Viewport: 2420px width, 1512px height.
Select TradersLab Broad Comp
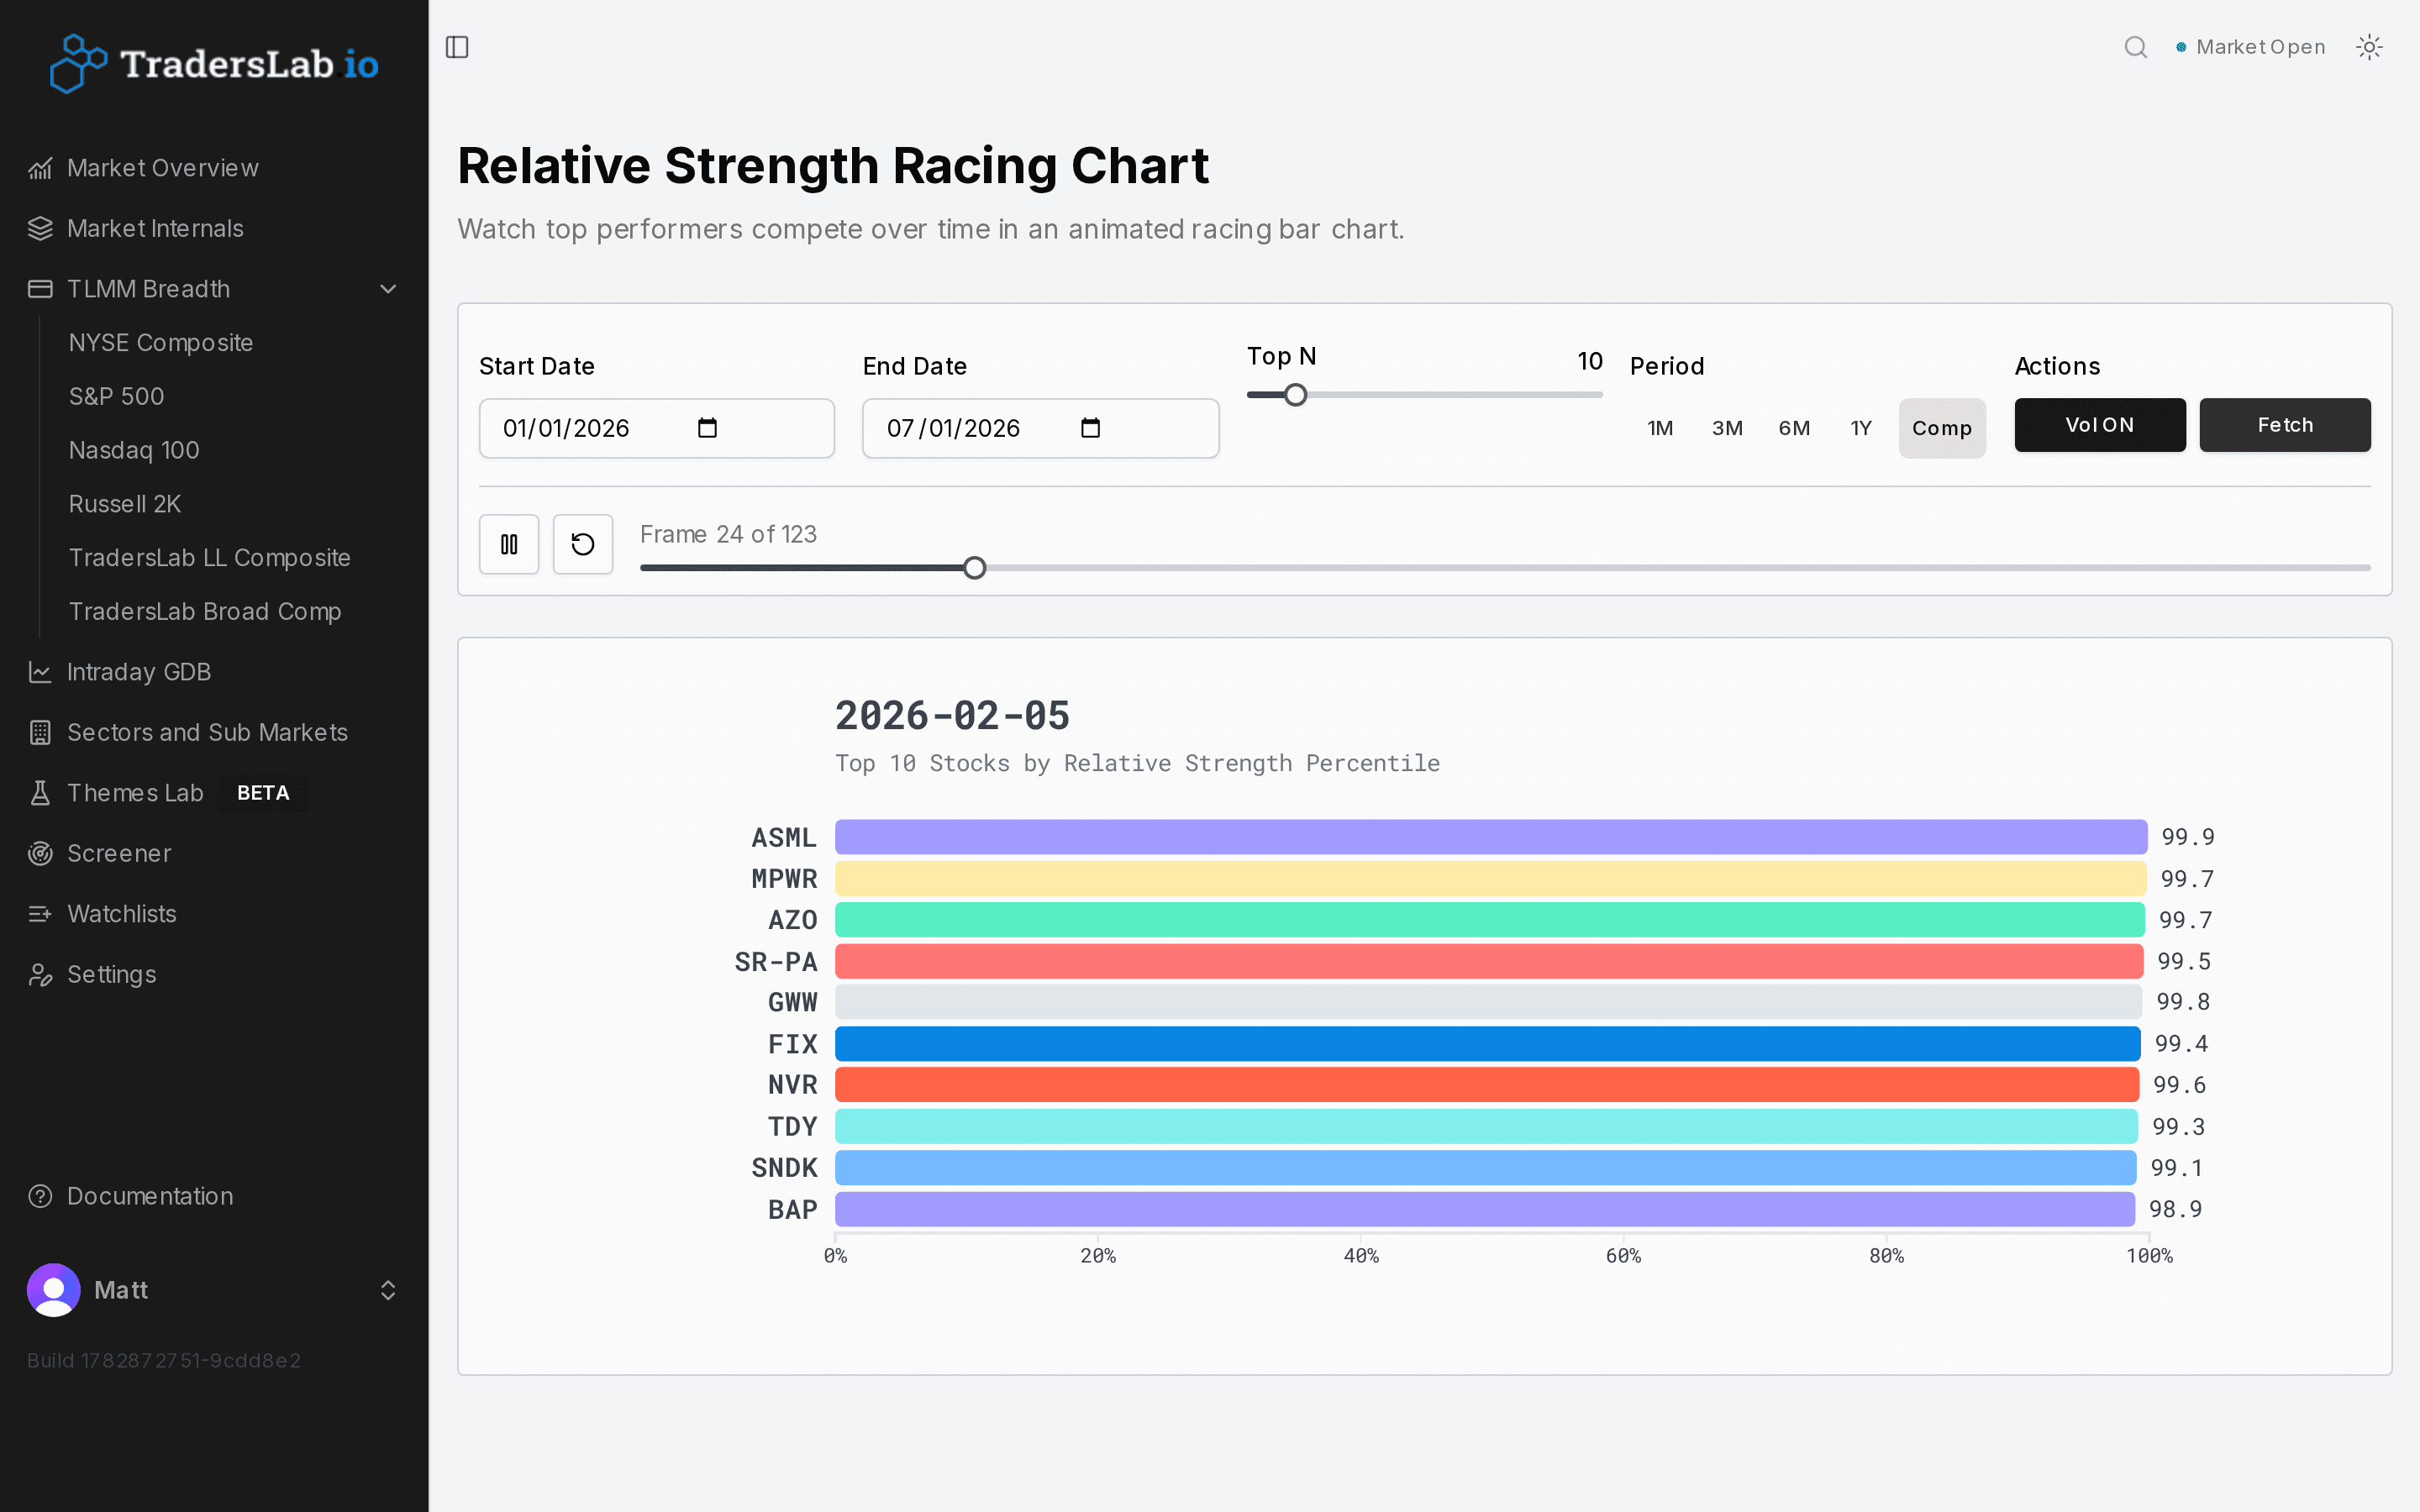(x=205, y=611)
